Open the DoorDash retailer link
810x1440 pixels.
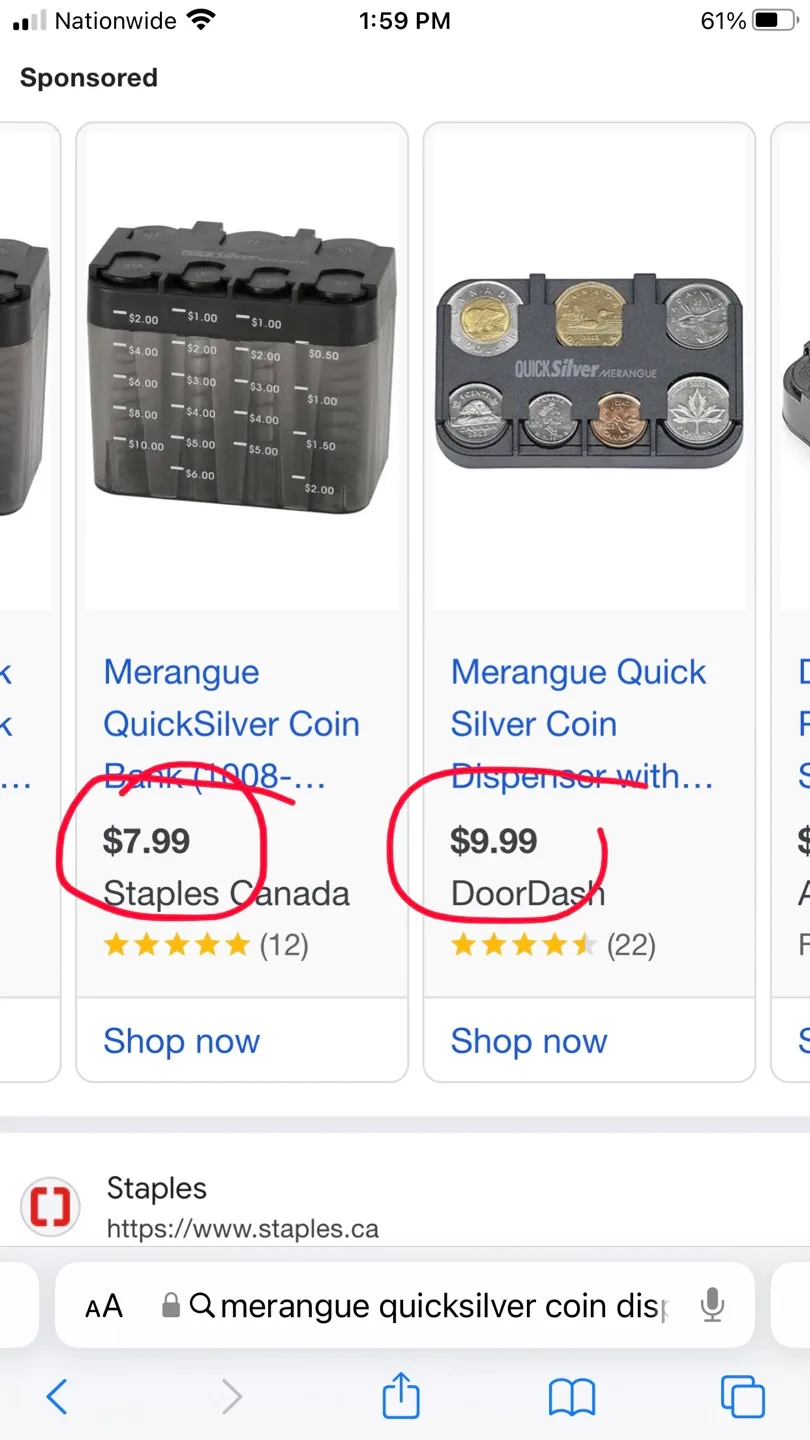tap(525, 893)
